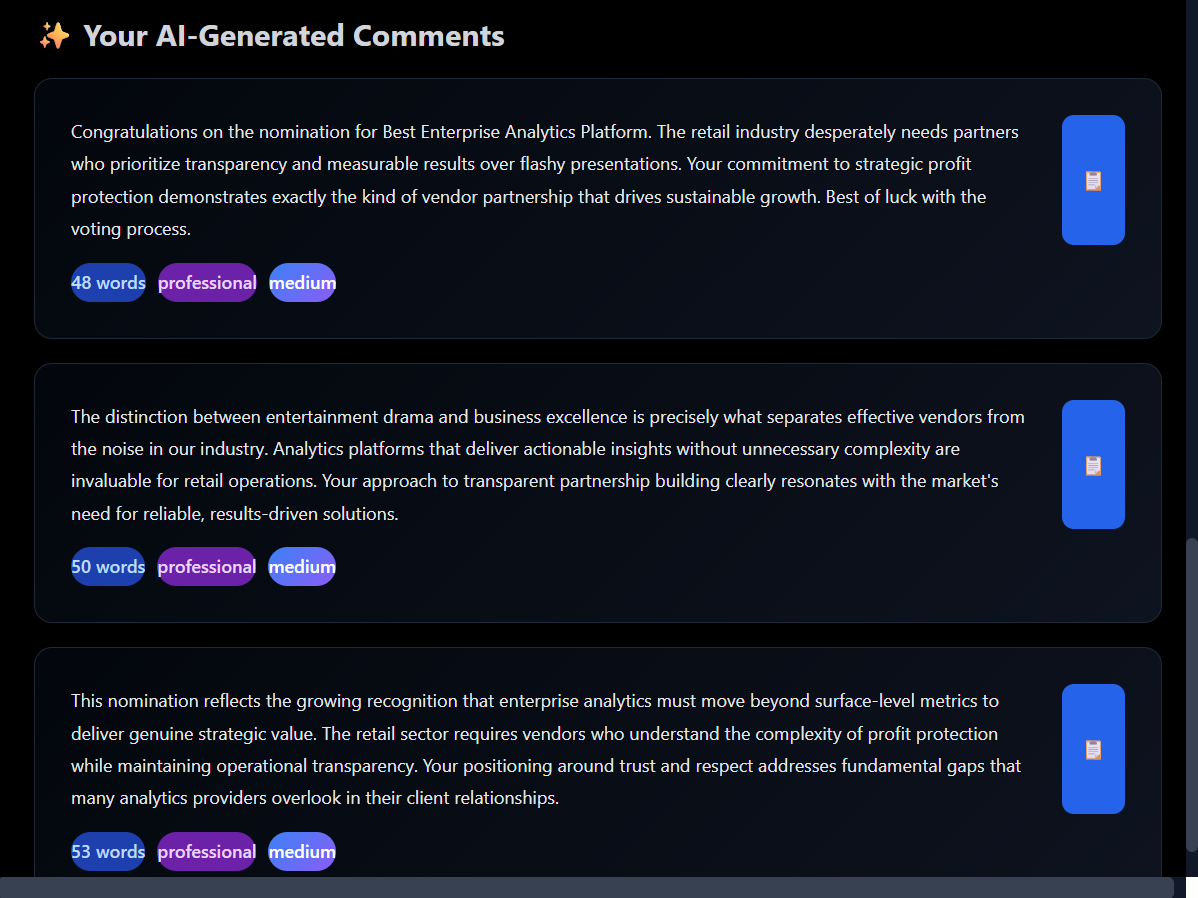Click the 50 words count pill
1198x898 pixels.
point(107,566)
